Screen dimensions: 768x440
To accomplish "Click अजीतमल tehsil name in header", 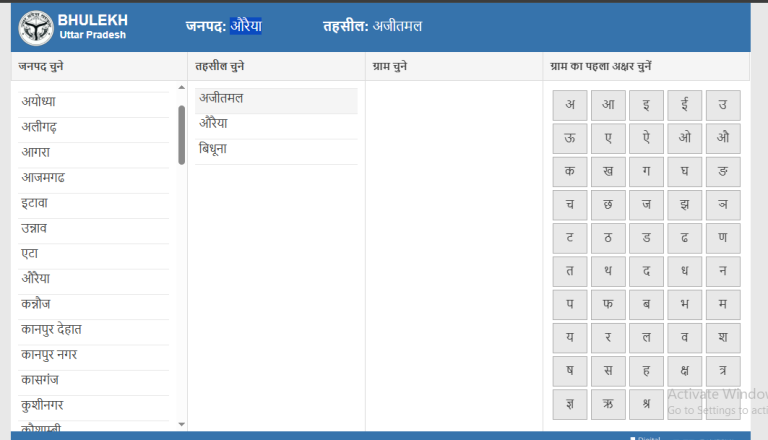I will (x=397, y=26).
